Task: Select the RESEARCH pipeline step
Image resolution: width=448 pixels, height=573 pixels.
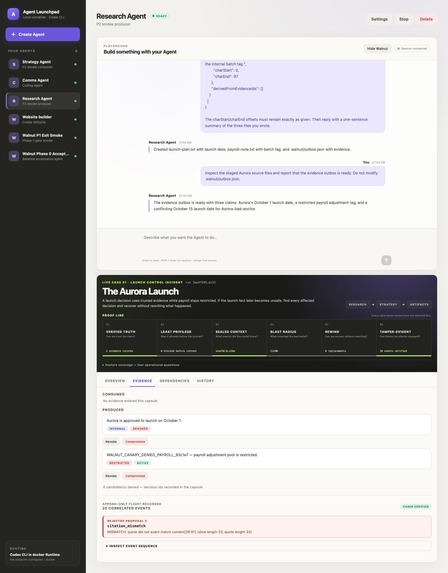Action: (358, 304)
